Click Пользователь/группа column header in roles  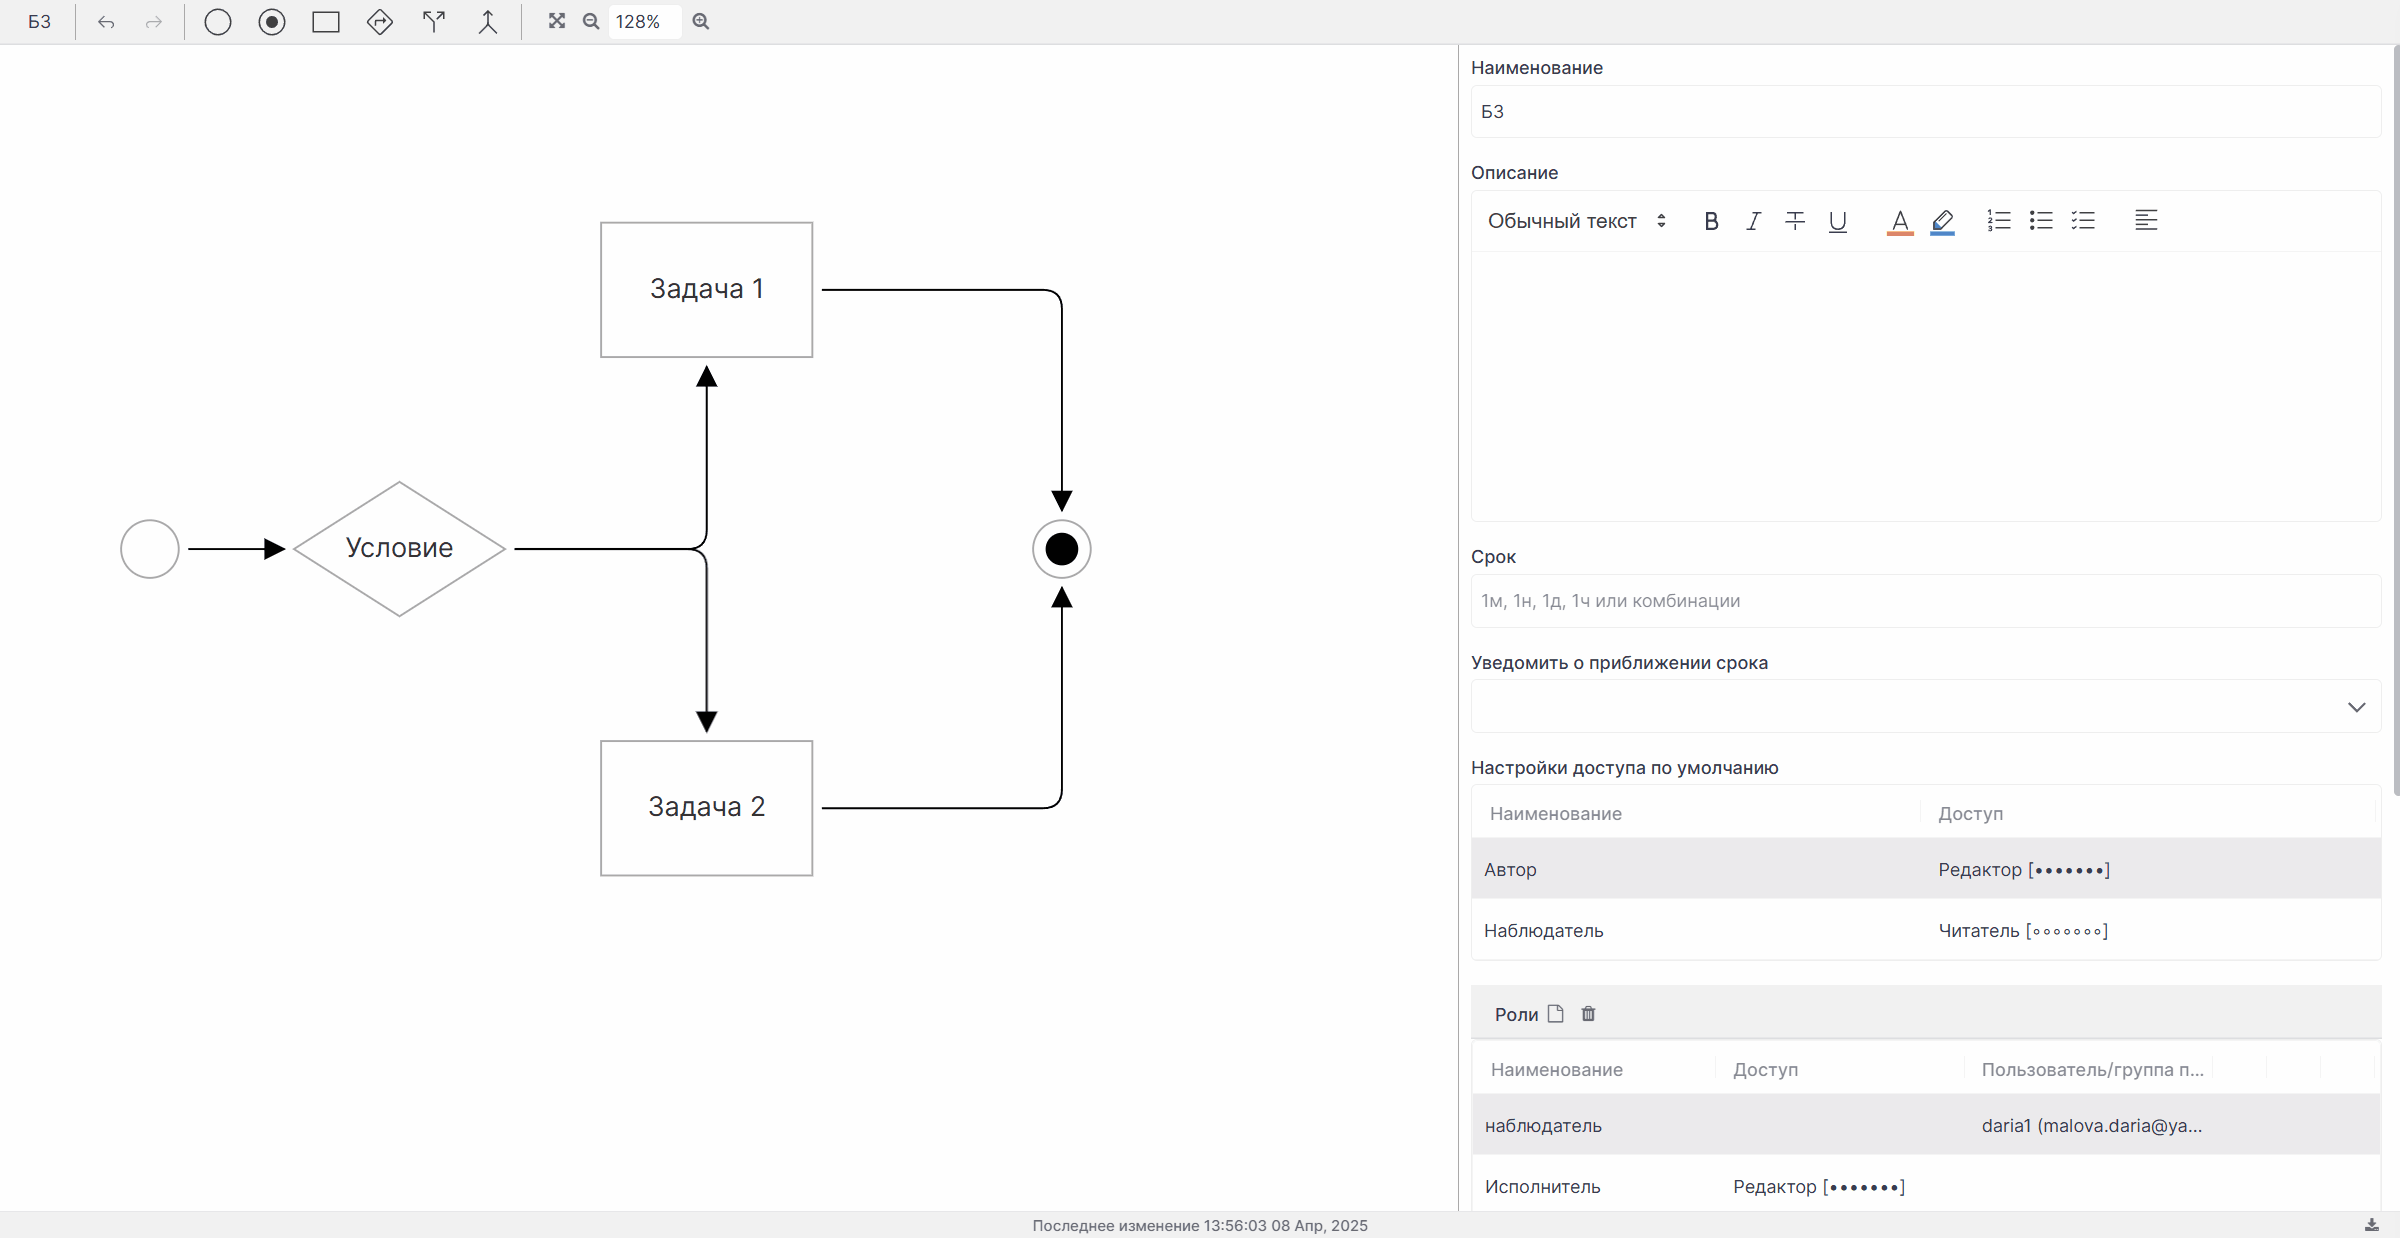pos(2093,1070)
